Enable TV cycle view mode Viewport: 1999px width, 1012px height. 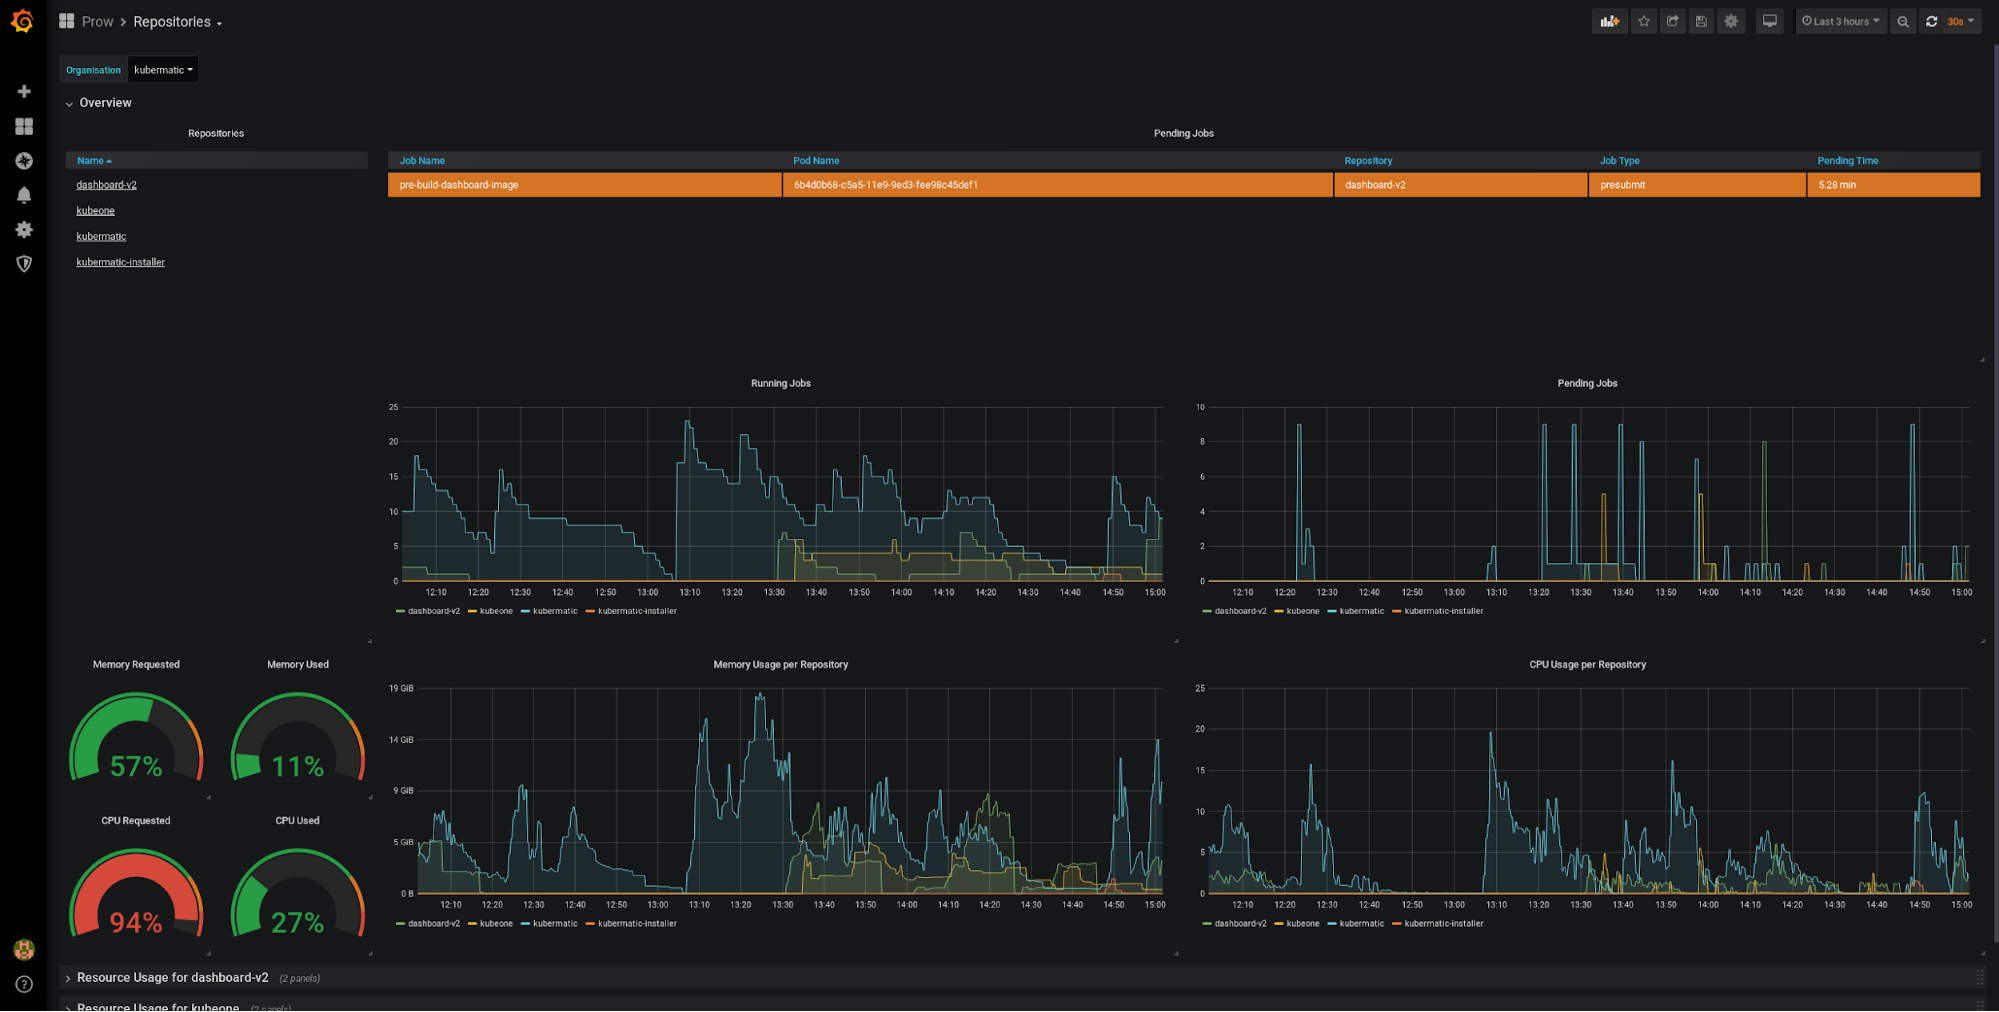tap(1769, 20)
